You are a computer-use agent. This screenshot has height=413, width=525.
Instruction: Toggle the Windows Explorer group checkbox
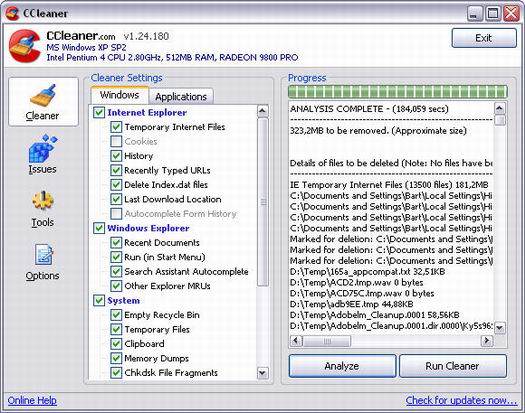click(99, 228)
